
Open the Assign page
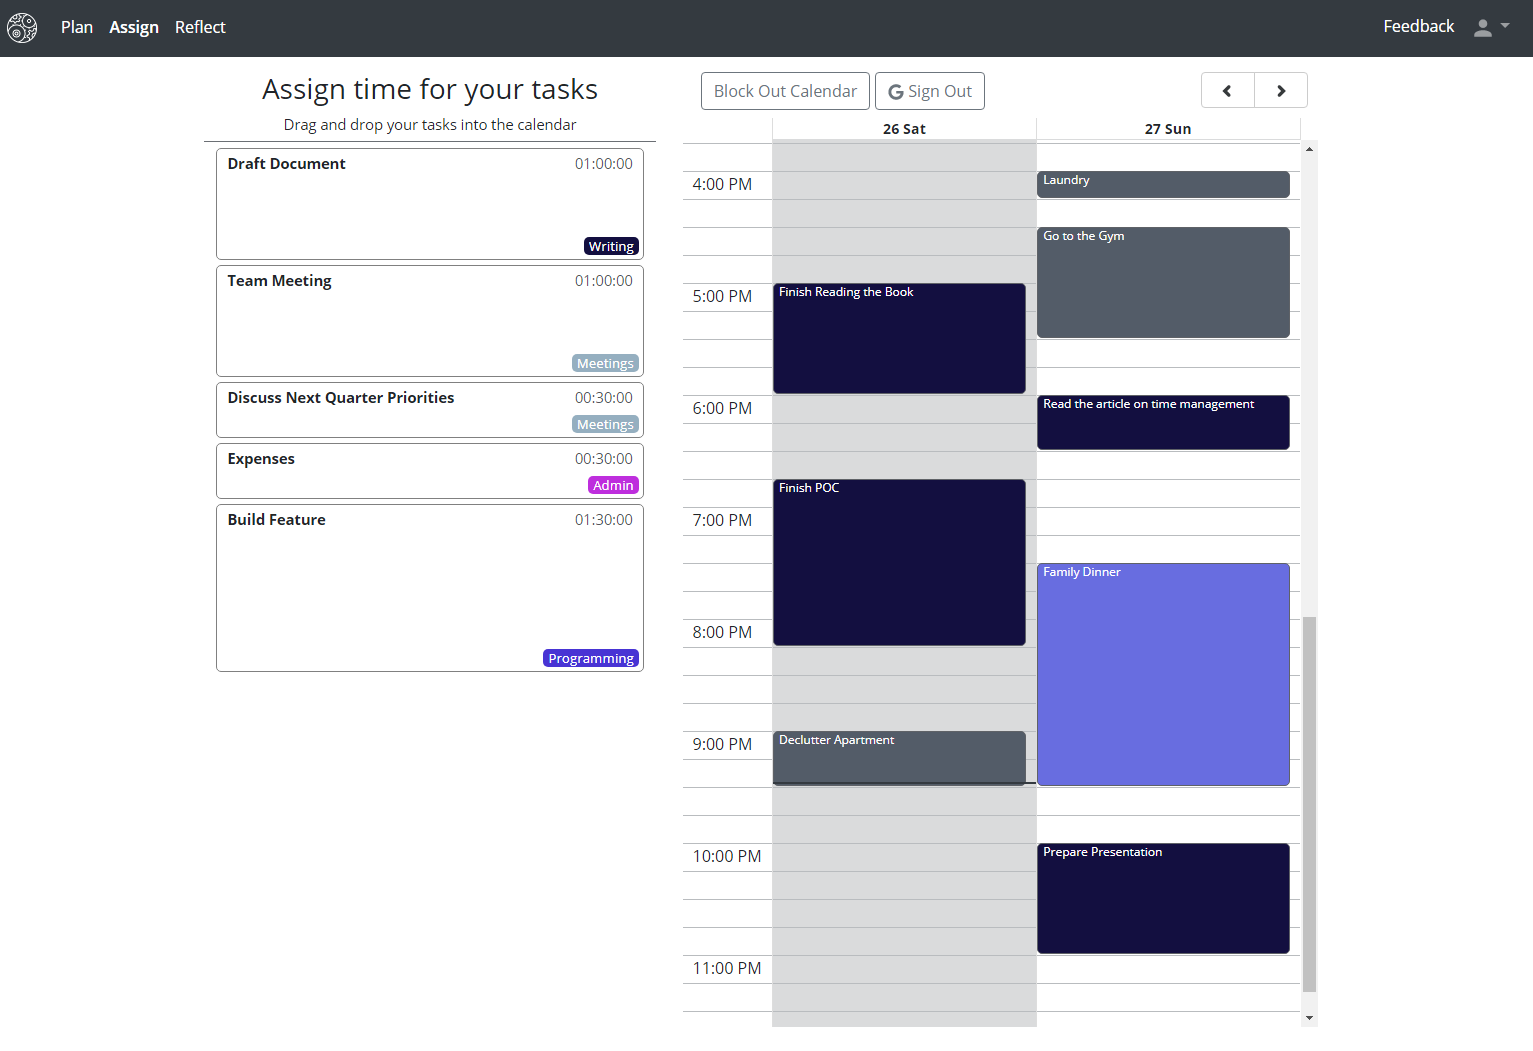(x=134, y=27)
